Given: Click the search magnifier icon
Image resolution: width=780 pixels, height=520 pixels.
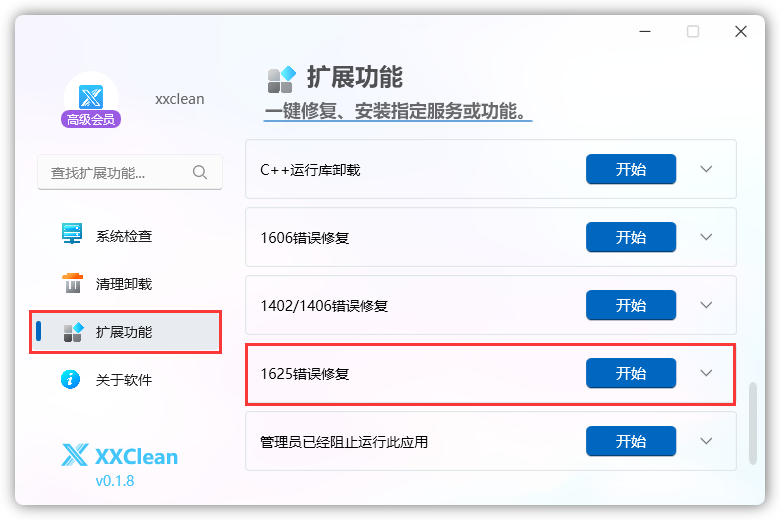Looking at the screenshot, I should coord(200,172).
